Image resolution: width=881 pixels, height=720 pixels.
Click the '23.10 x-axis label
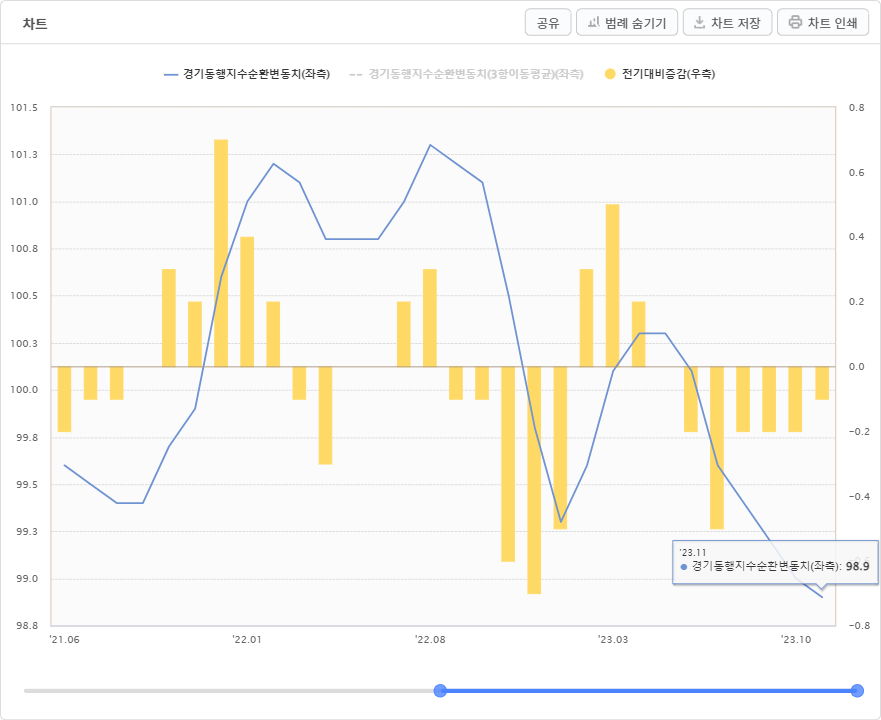pyautogui.click(x=796, y=640)
